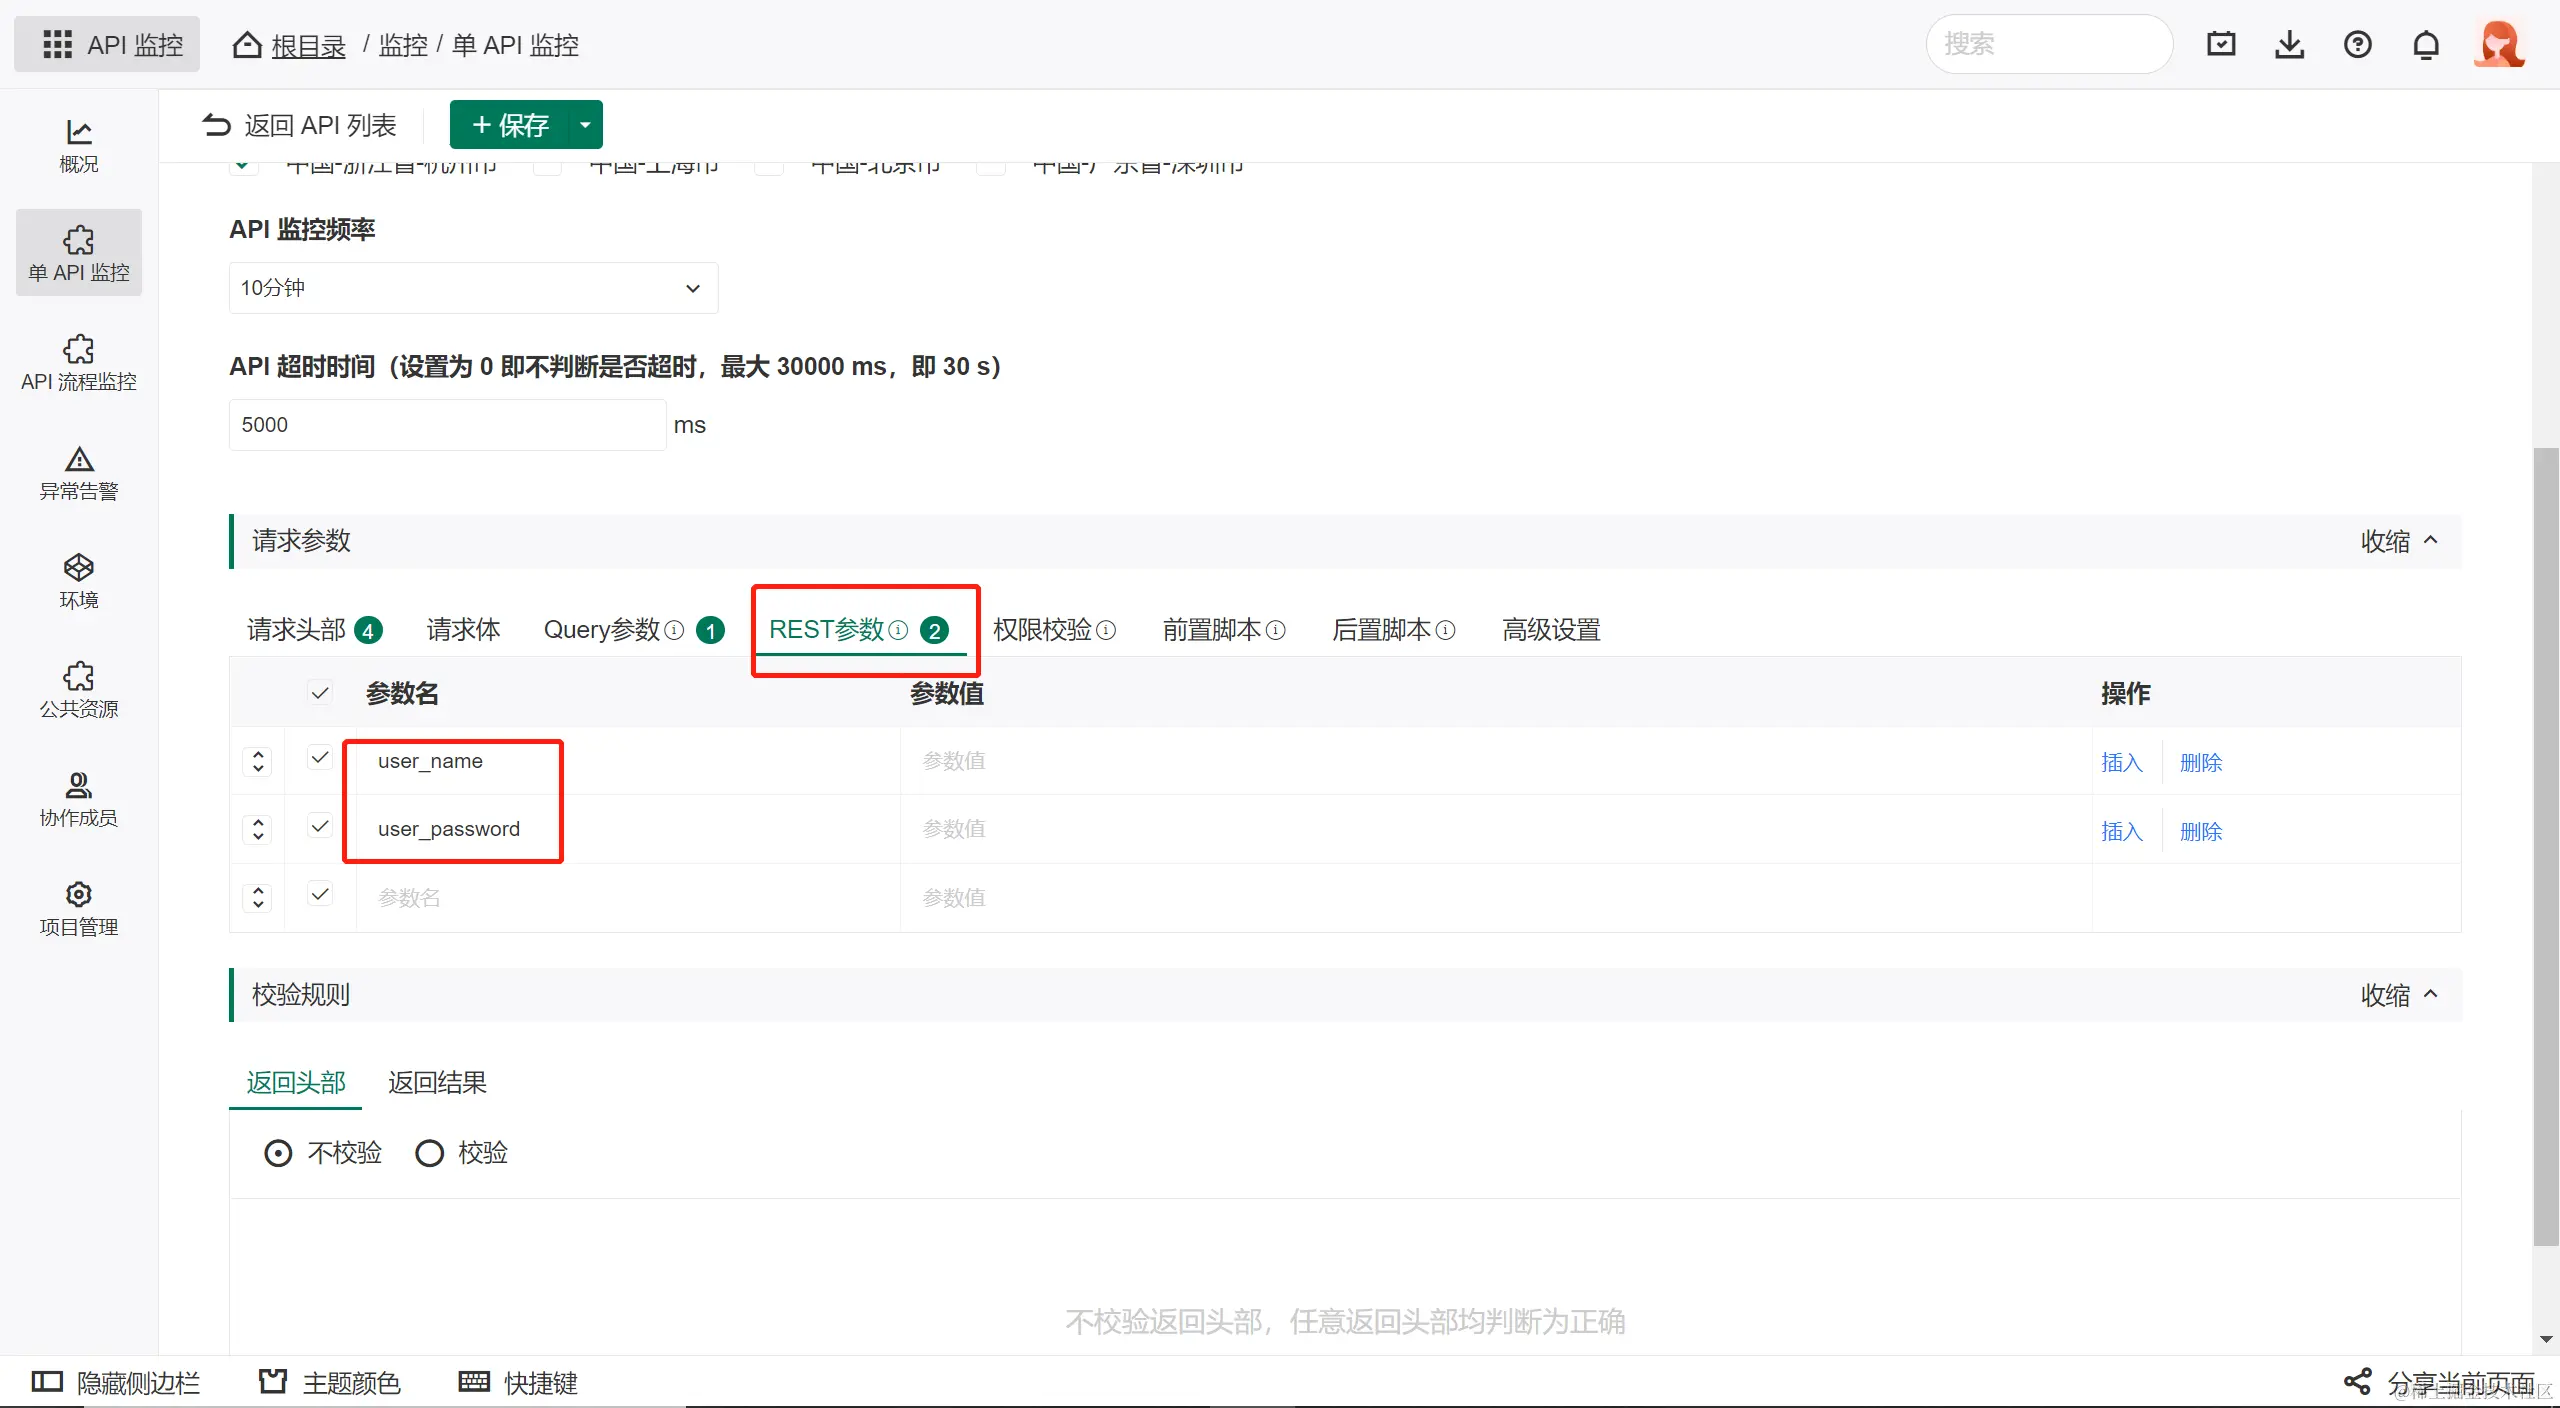Screen dimensions: 2560x1408
Task: Switch to the 请求头部 tab
Action: [297, 629]
